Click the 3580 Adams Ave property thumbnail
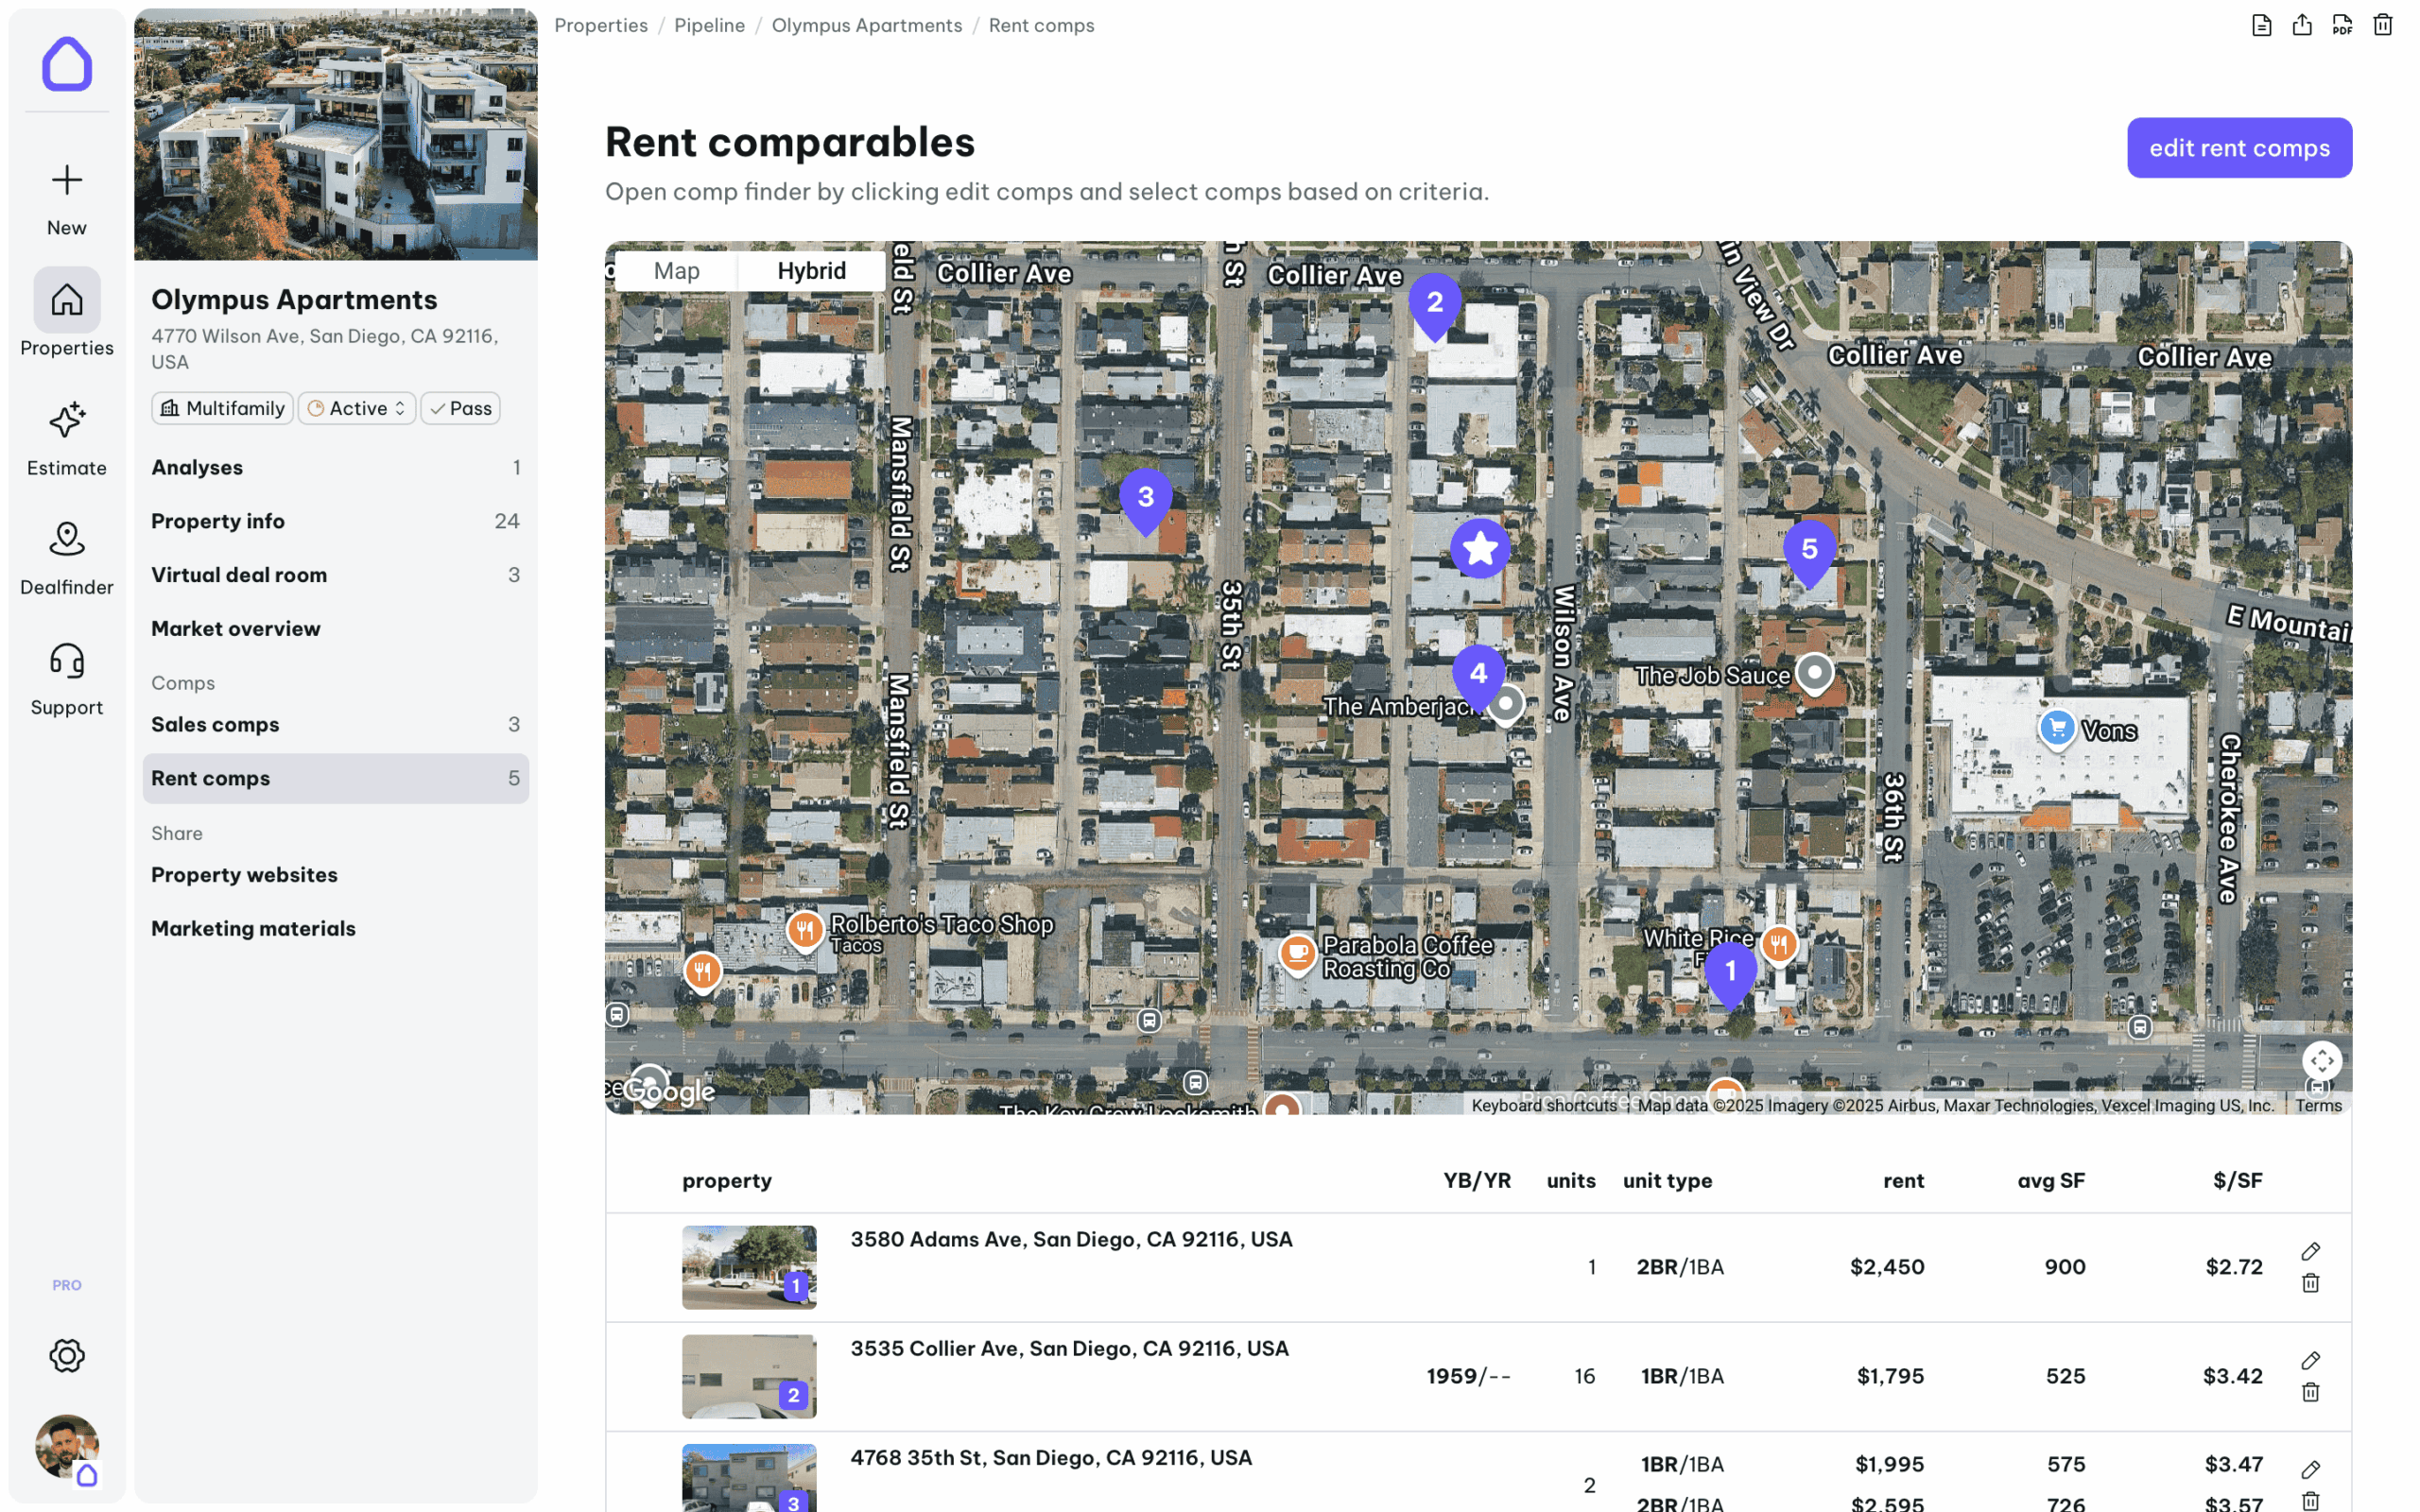Screen dimensions: 2420x1512 (748, 1266)
